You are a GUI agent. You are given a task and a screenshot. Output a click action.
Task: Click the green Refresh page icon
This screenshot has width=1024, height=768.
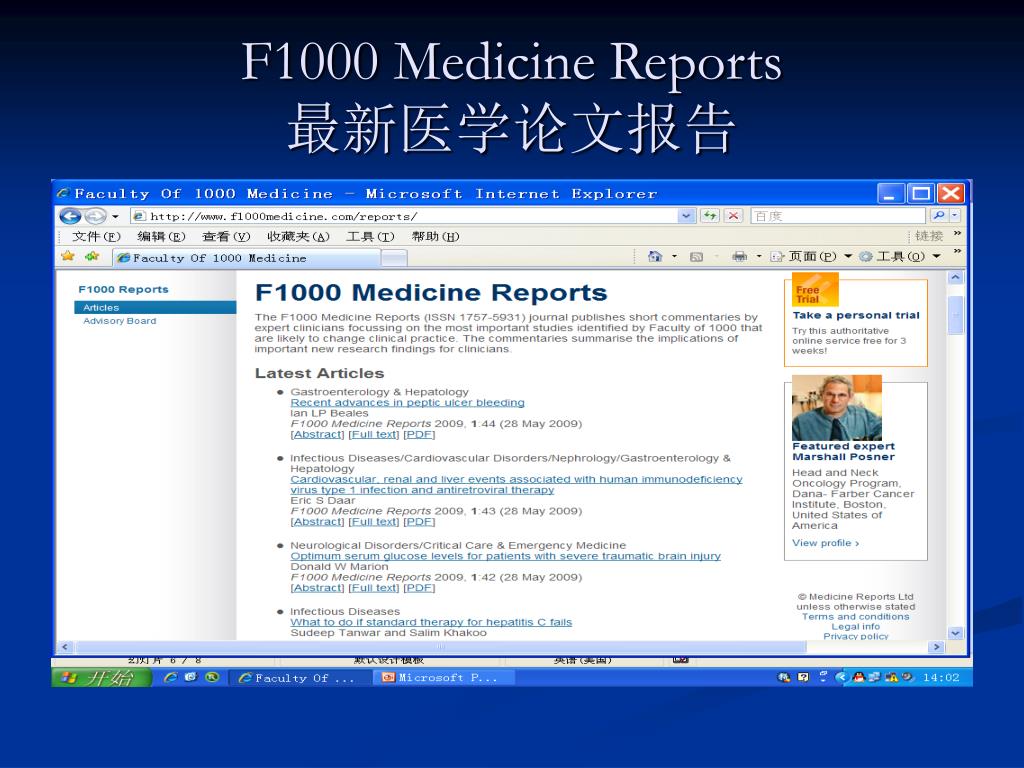[x=710, y=216]
